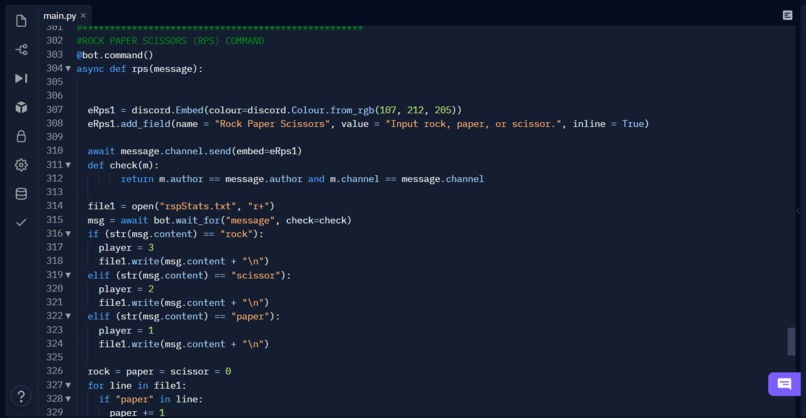The image size is (806, 418).
Task: Open the Settings gear icon
Action: pos(21,165)
